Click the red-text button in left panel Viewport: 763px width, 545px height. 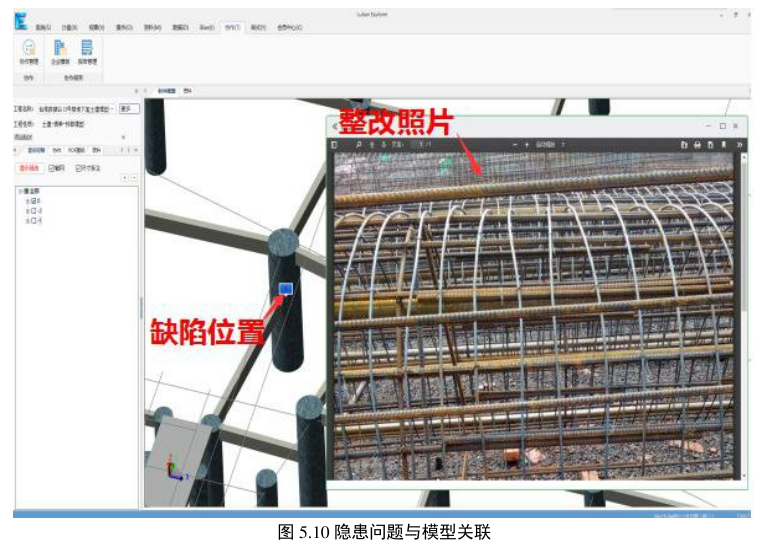(29, 168)
